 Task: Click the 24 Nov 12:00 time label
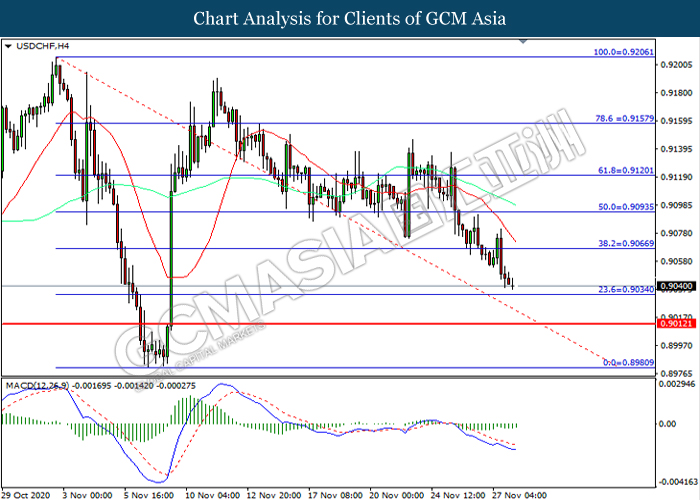[x=458, y=496]
